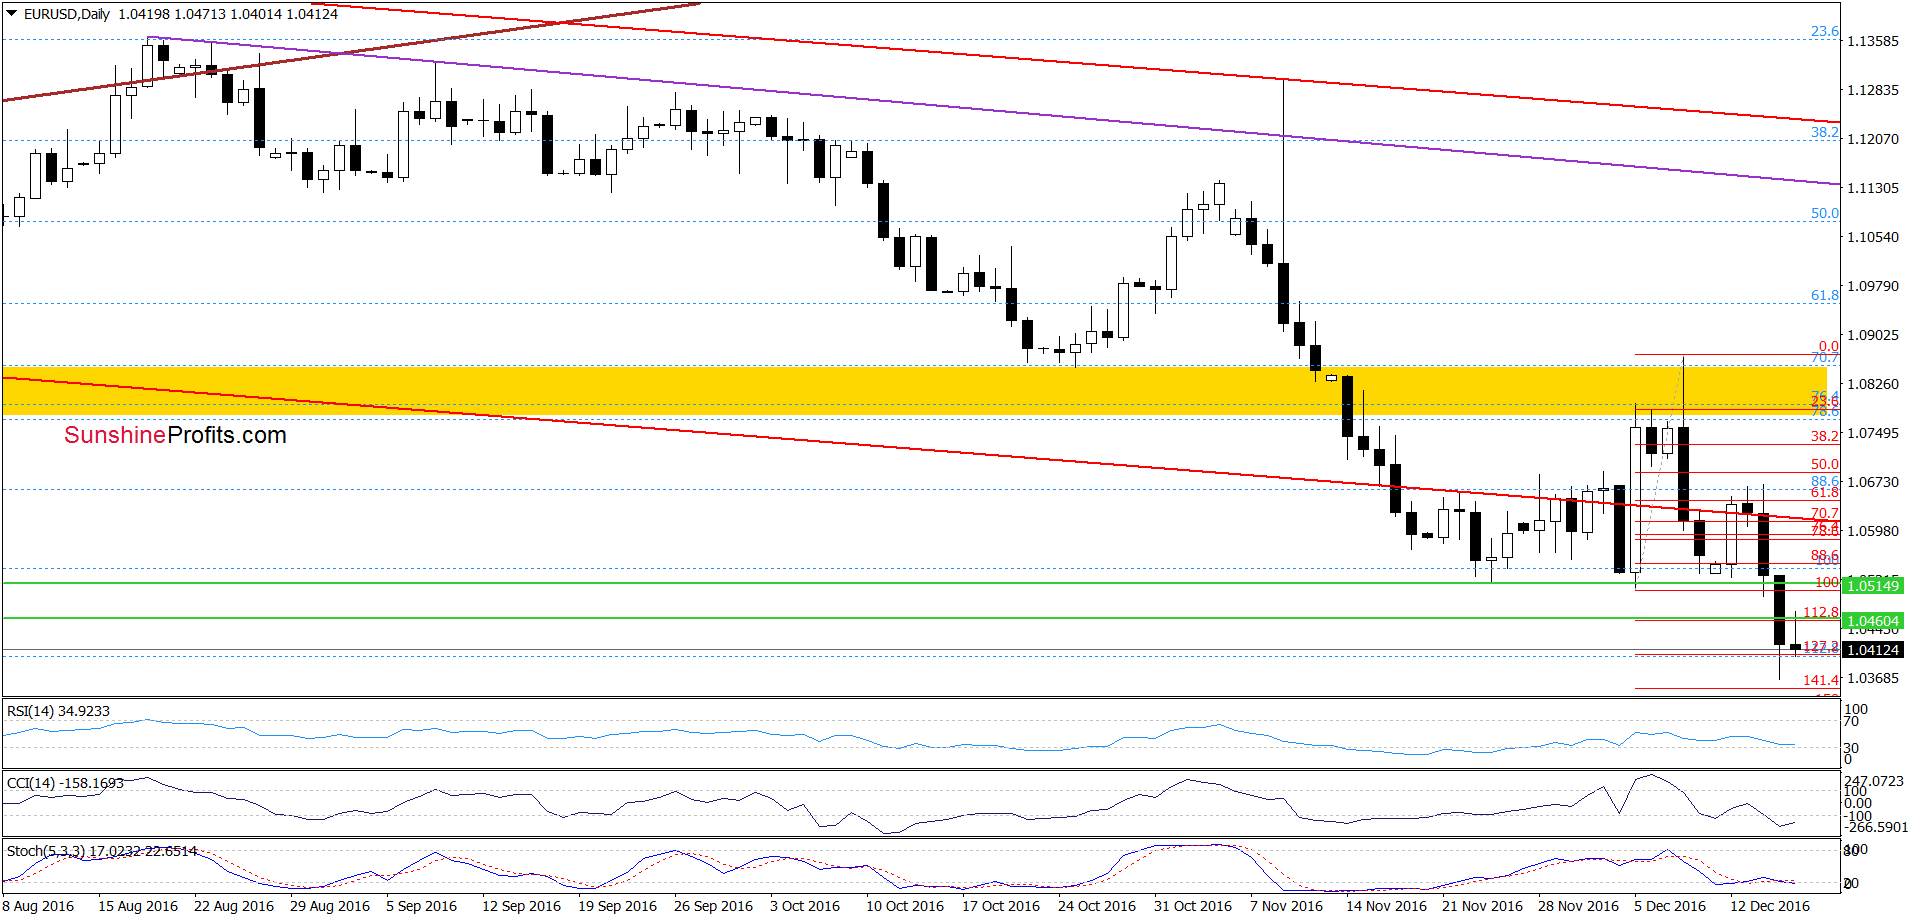Click the -266.5901 CCI scale value

1876,827
